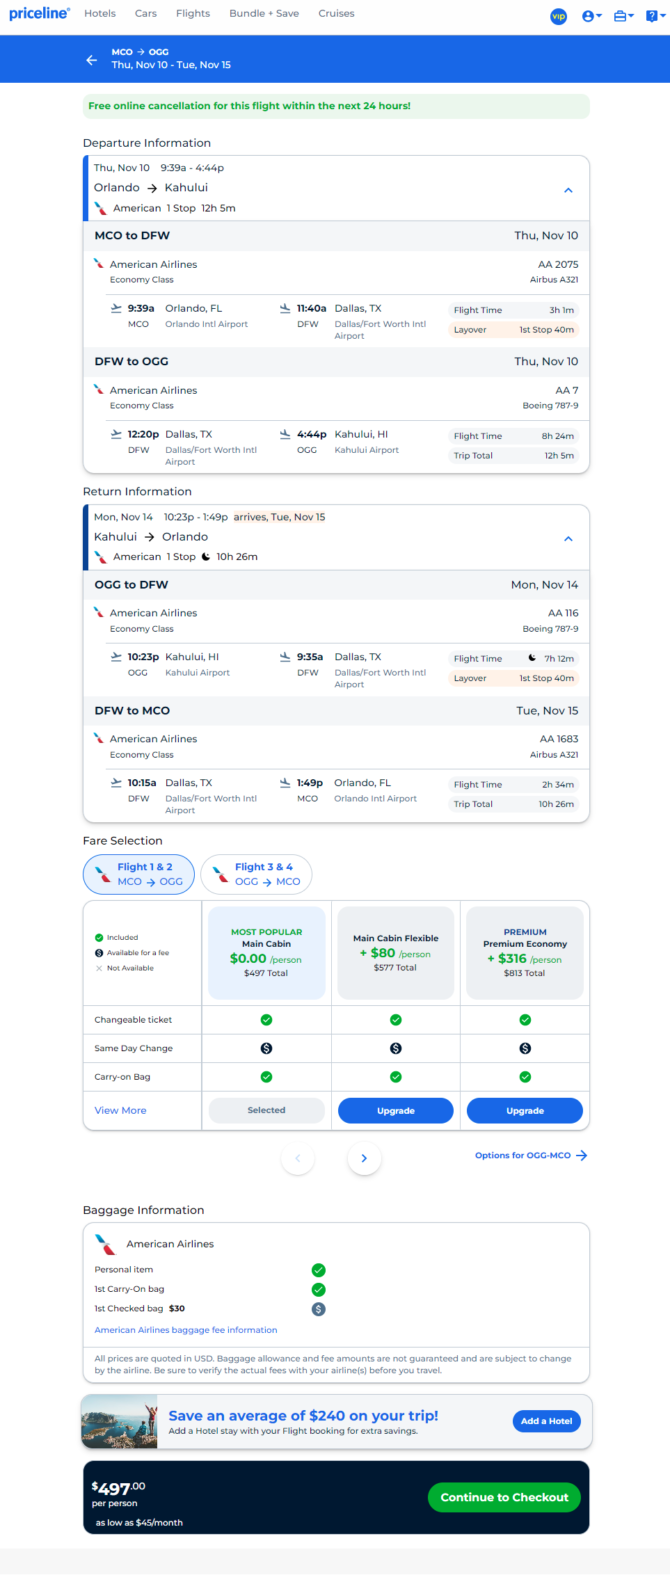This screenshot has width=670, height=1575.
Task: Go back using the header arrow
Action: (91, 60)
